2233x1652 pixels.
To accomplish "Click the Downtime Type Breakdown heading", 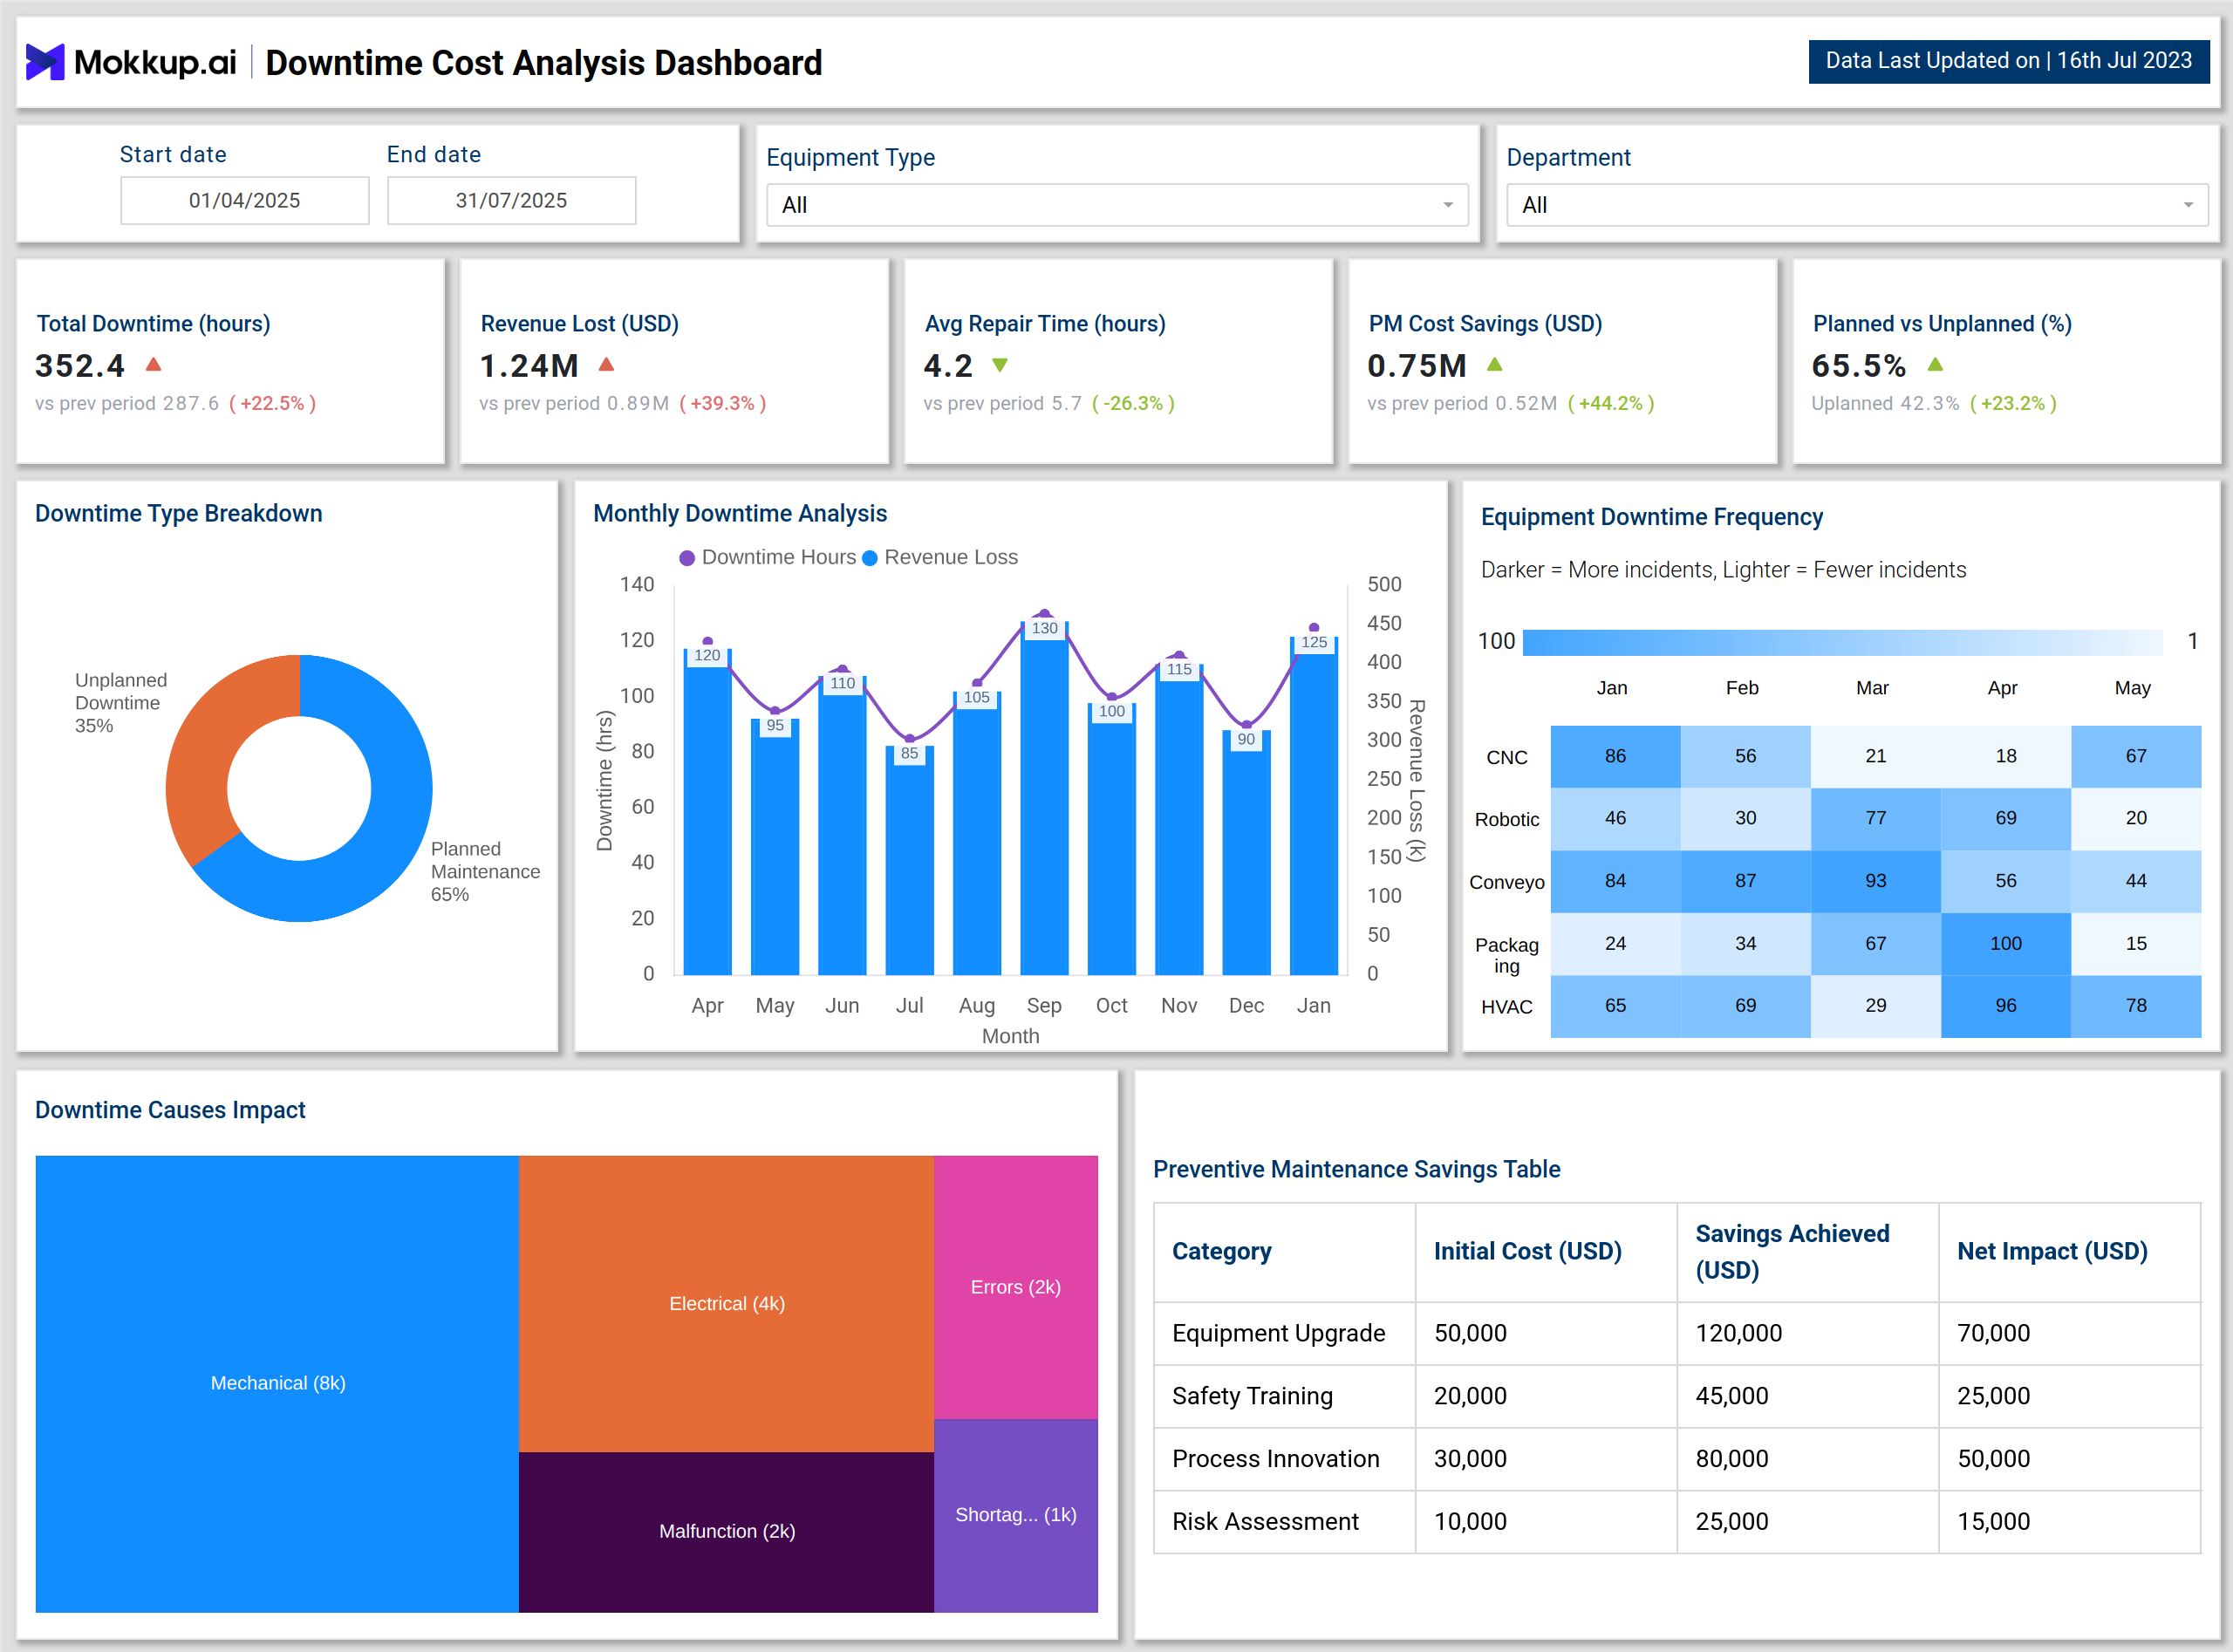I will click(179, 514).
